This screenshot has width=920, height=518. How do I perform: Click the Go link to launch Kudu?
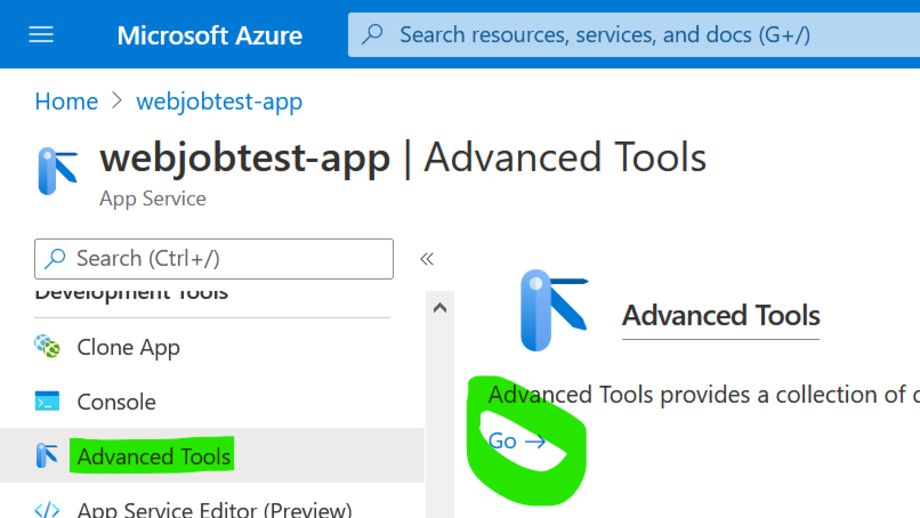[517, 441]
